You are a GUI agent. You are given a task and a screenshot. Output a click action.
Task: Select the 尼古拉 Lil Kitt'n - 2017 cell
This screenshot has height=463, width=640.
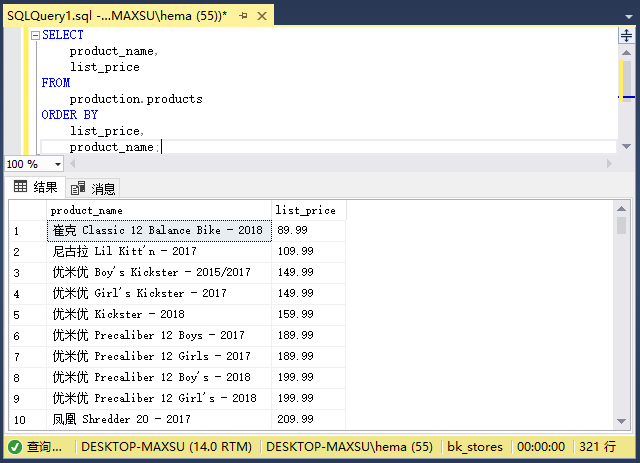click(159, 252)
